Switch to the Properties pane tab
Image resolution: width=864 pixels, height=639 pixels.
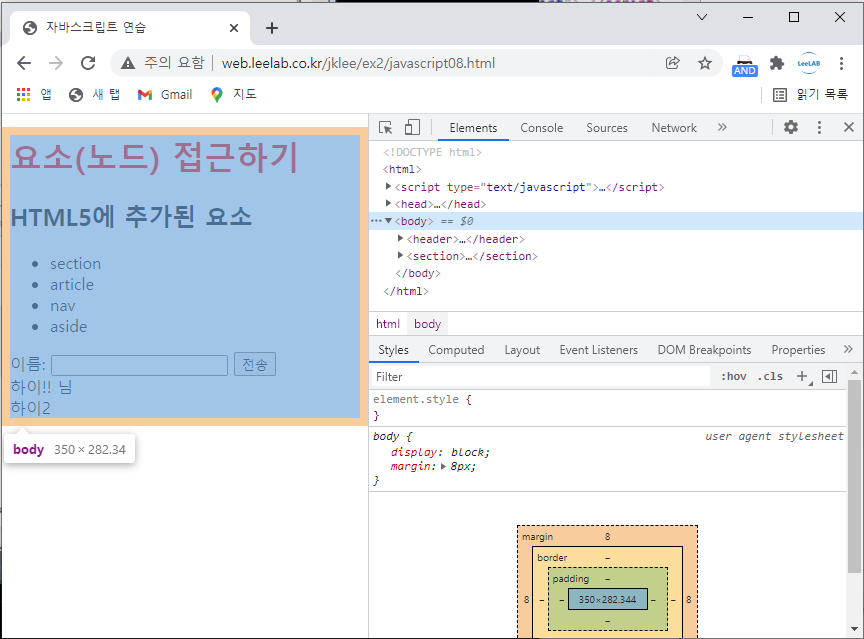[x=798, y=350]
